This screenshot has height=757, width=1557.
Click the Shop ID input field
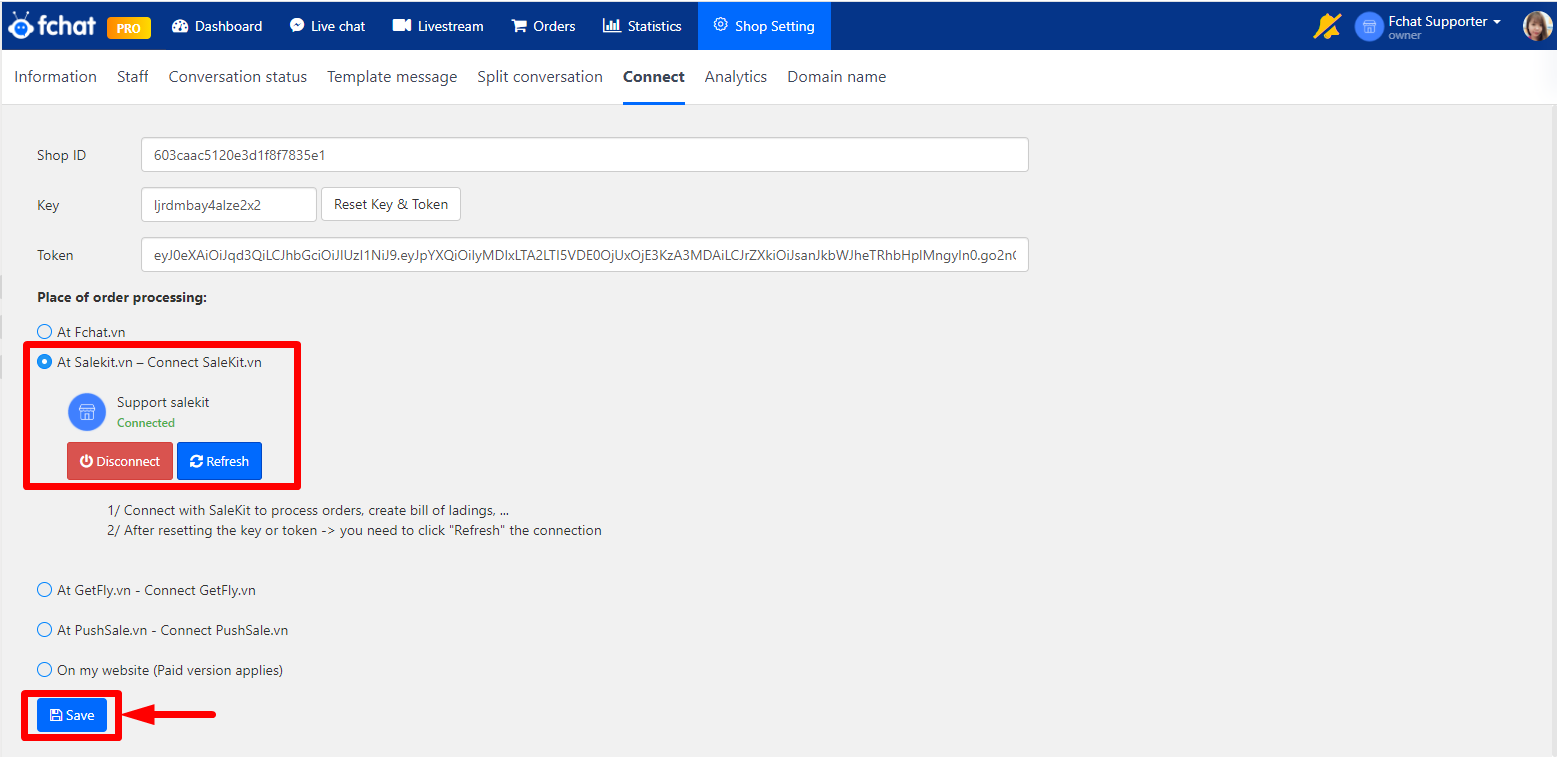pos(585,155)
